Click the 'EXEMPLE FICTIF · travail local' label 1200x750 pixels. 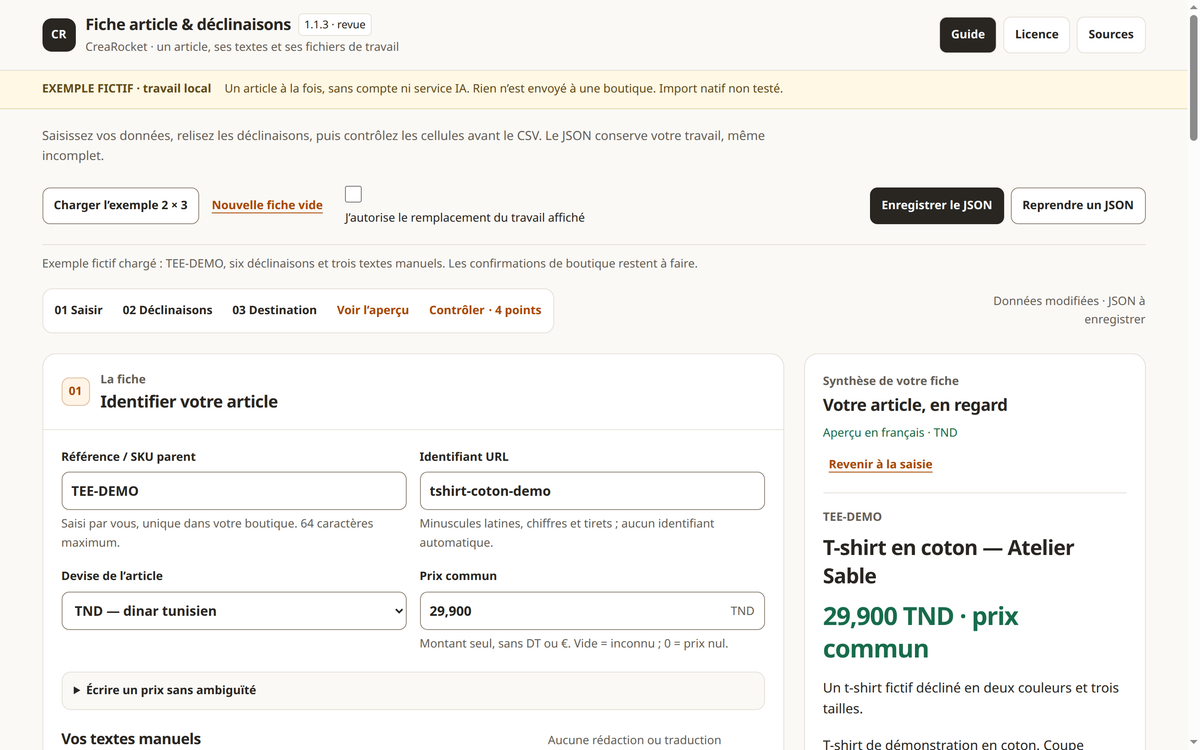(x=127, y=88)
